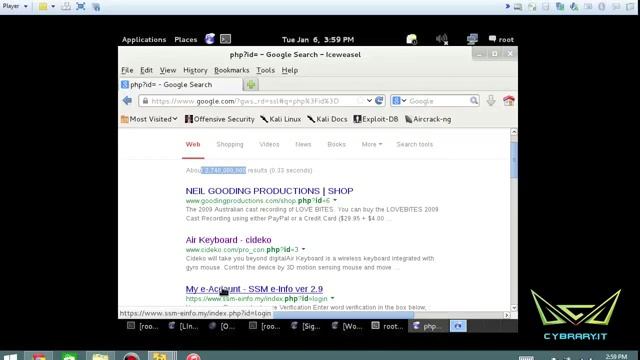Open NEIL GOODING PRODUCTIONS | SHOP result
This screenshot has width=640, height=360.
[x=269, y=191]
